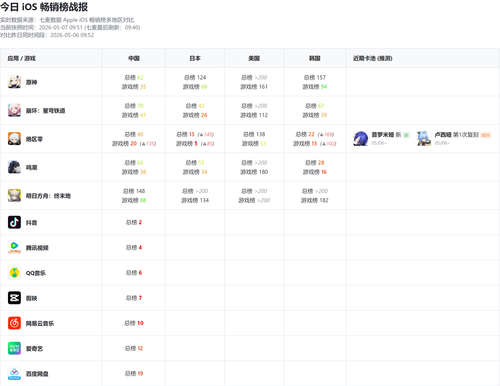500x386 pixels.
Task: Click the 网易云音乐 name text
Action: [40, 323]
